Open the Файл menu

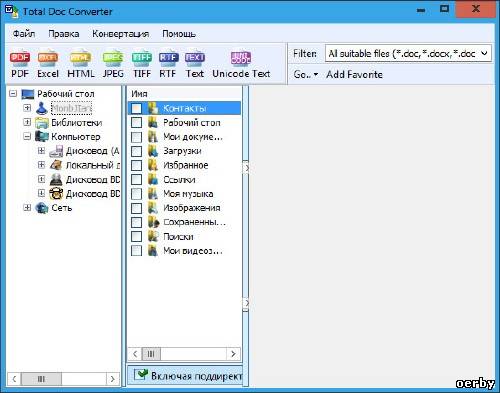(24, 34)
